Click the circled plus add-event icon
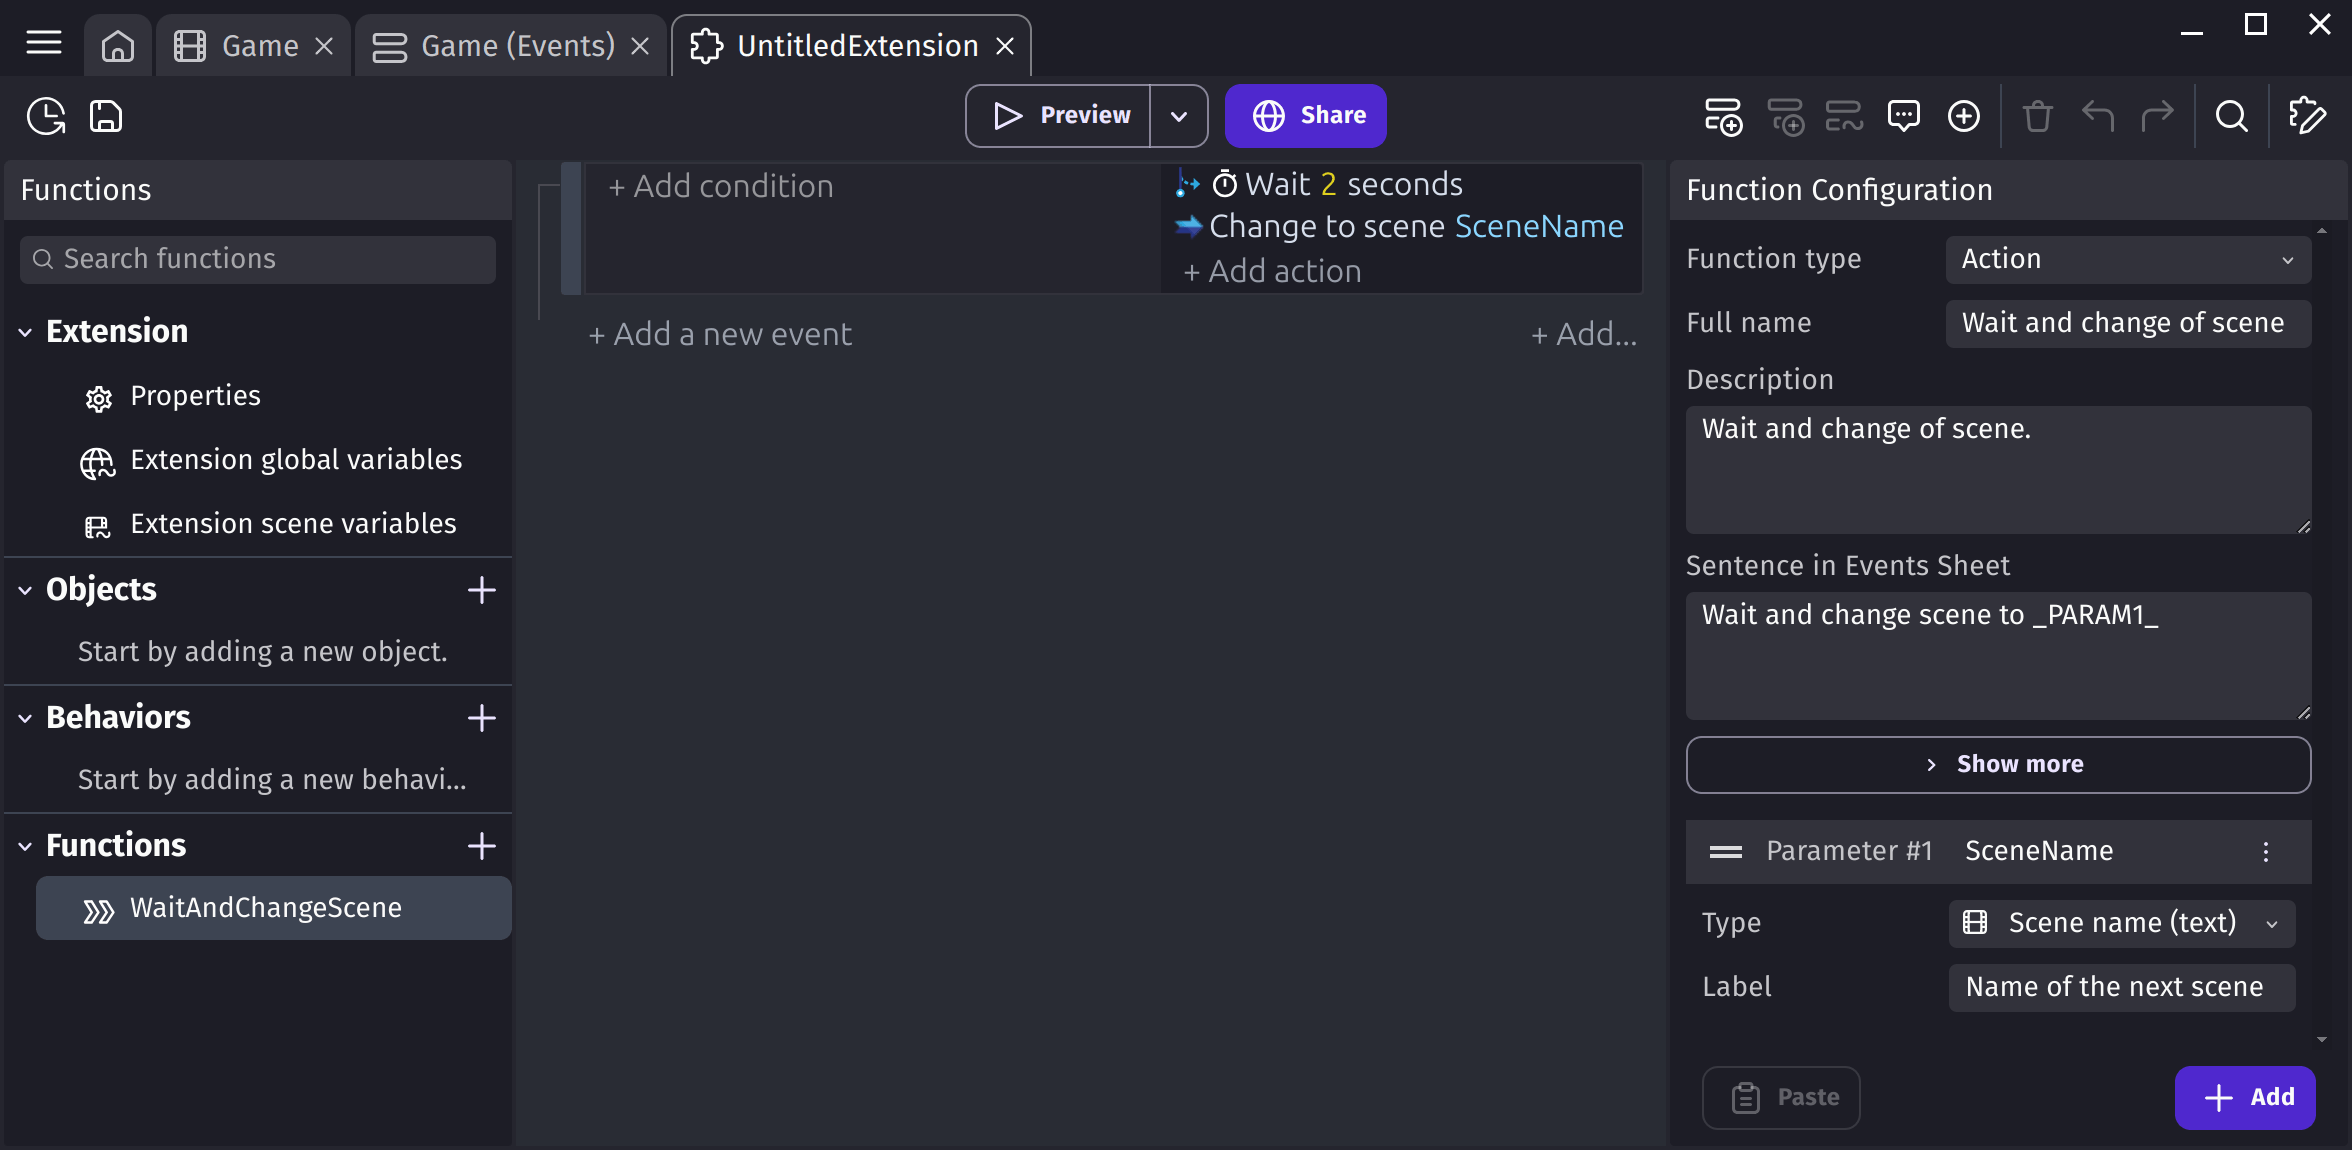The height and width of the screenshot is (1150, 2352). coord(1964,116)
